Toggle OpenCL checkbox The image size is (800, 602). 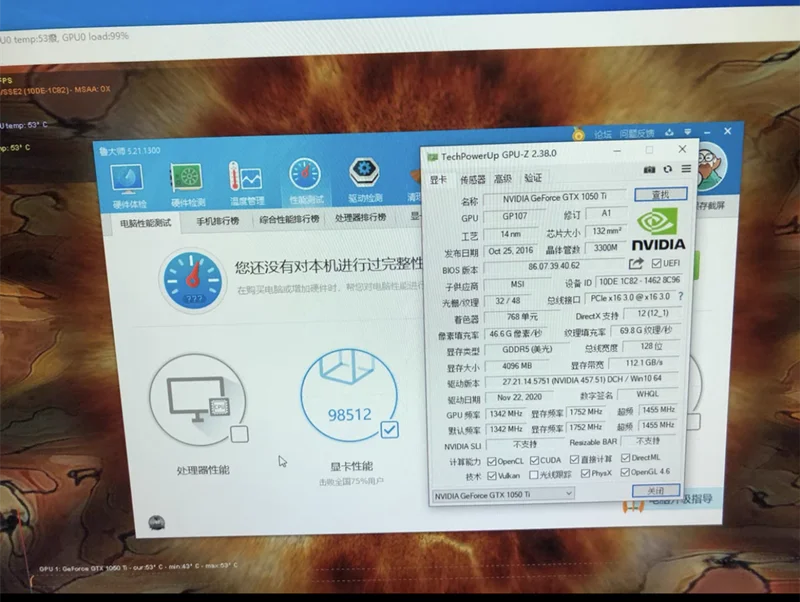pyautogui.click(x=491, y=461)
